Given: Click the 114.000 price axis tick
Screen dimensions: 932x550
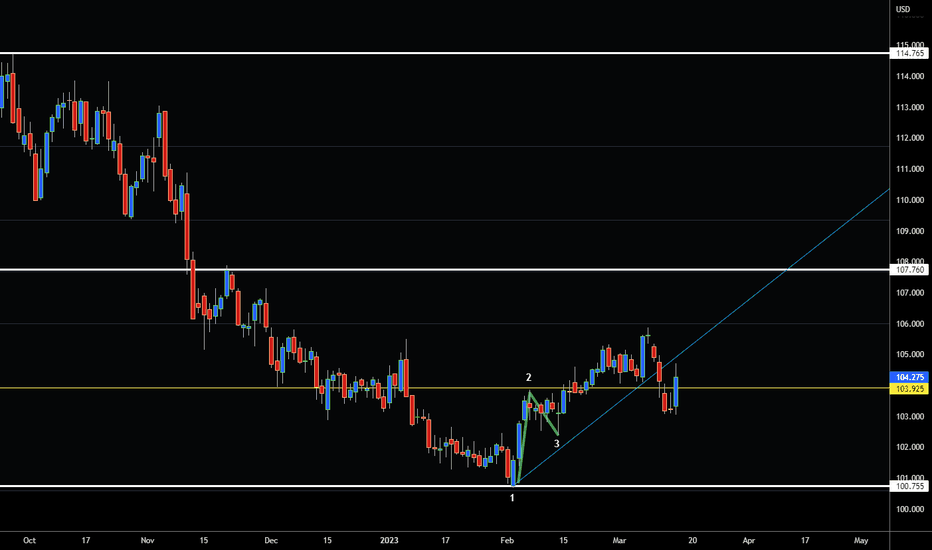Looking at the screenshot, I should click(910, 76).
